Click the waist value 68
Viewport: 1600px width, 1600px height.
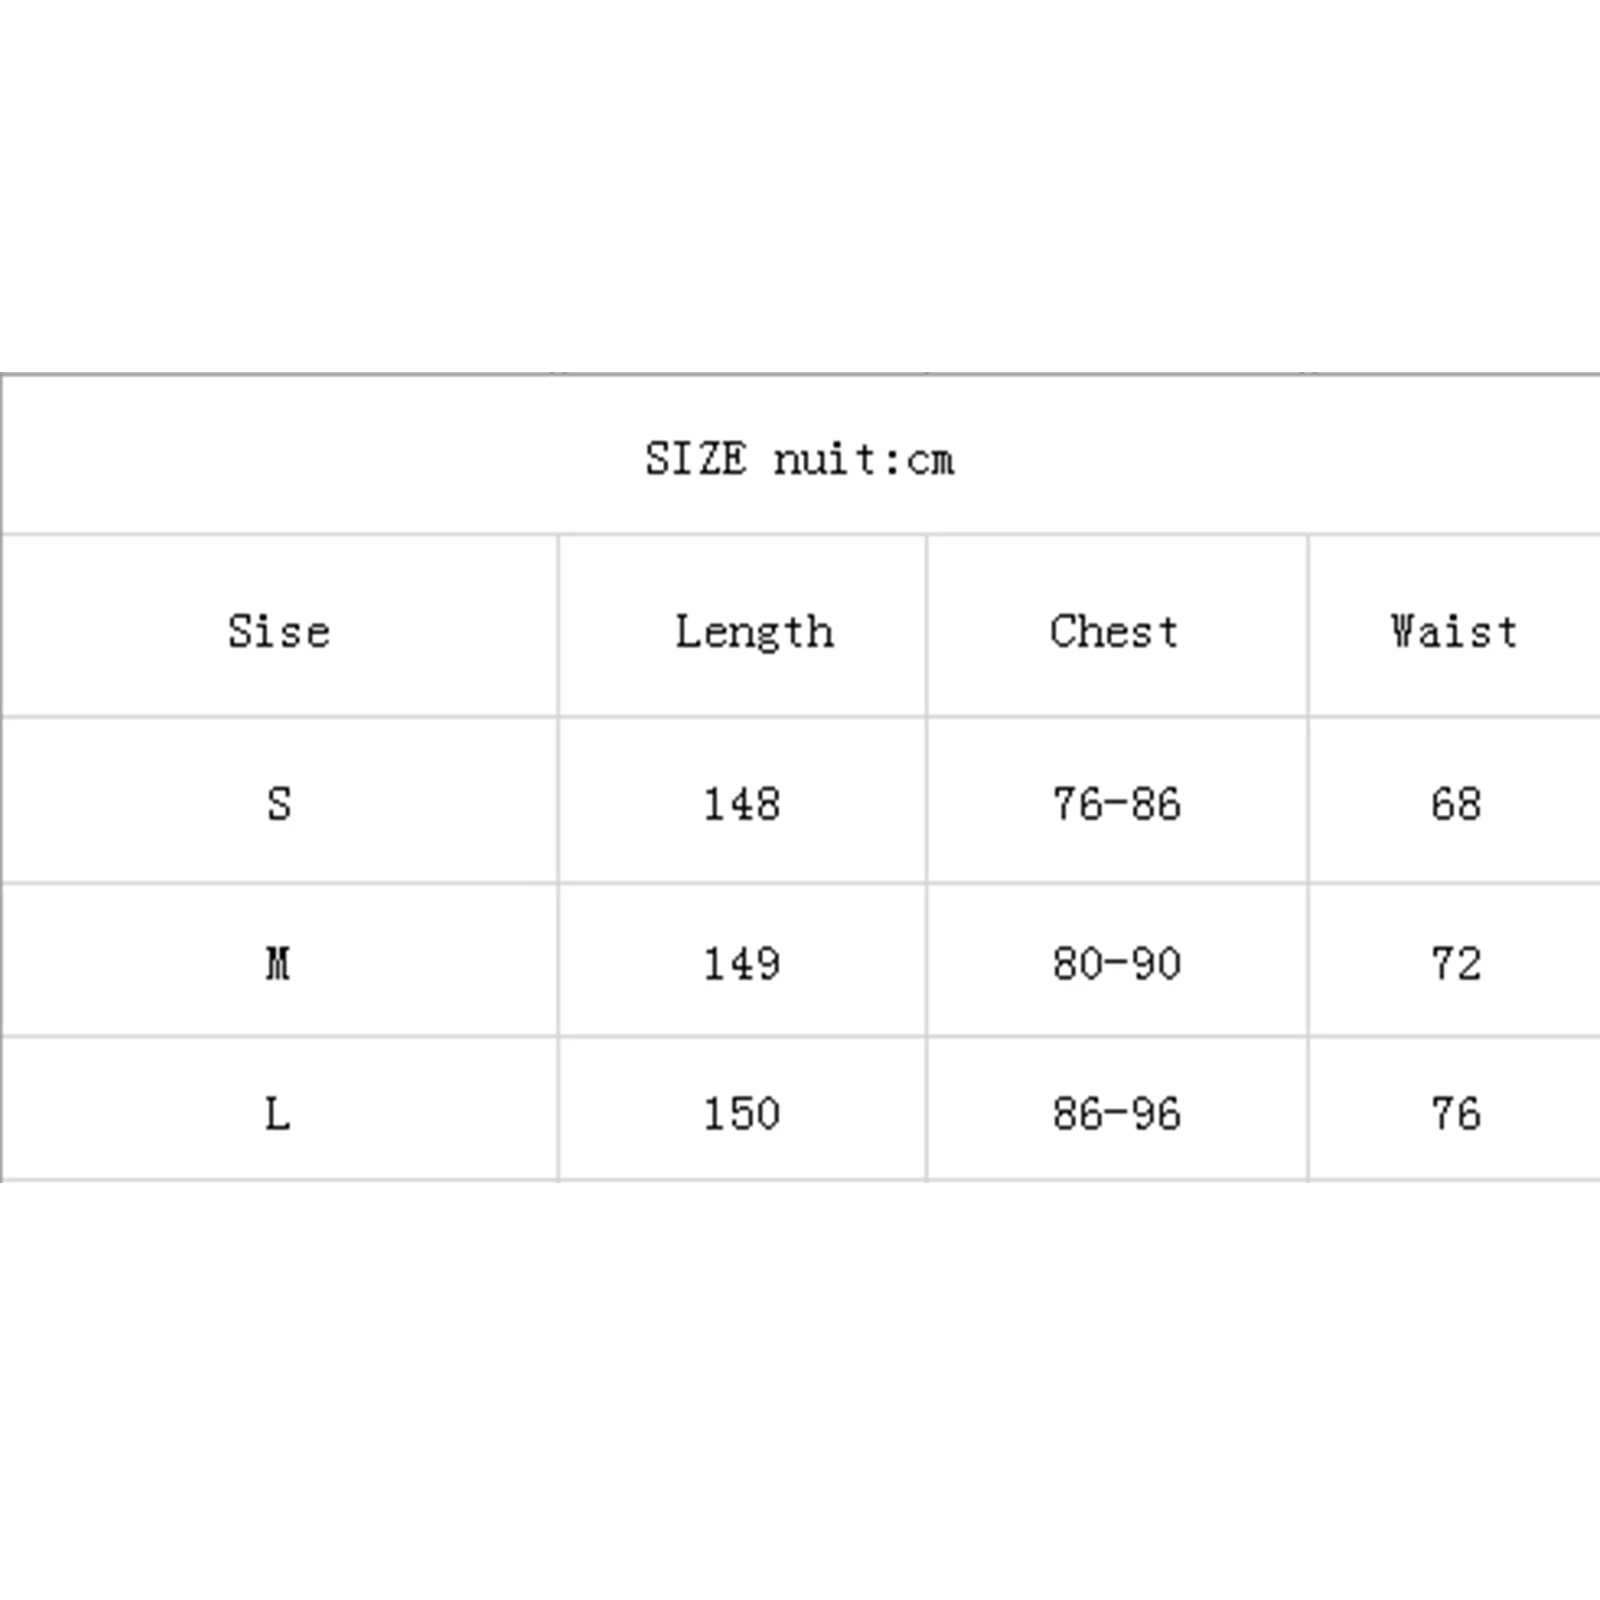point(1455,804)
